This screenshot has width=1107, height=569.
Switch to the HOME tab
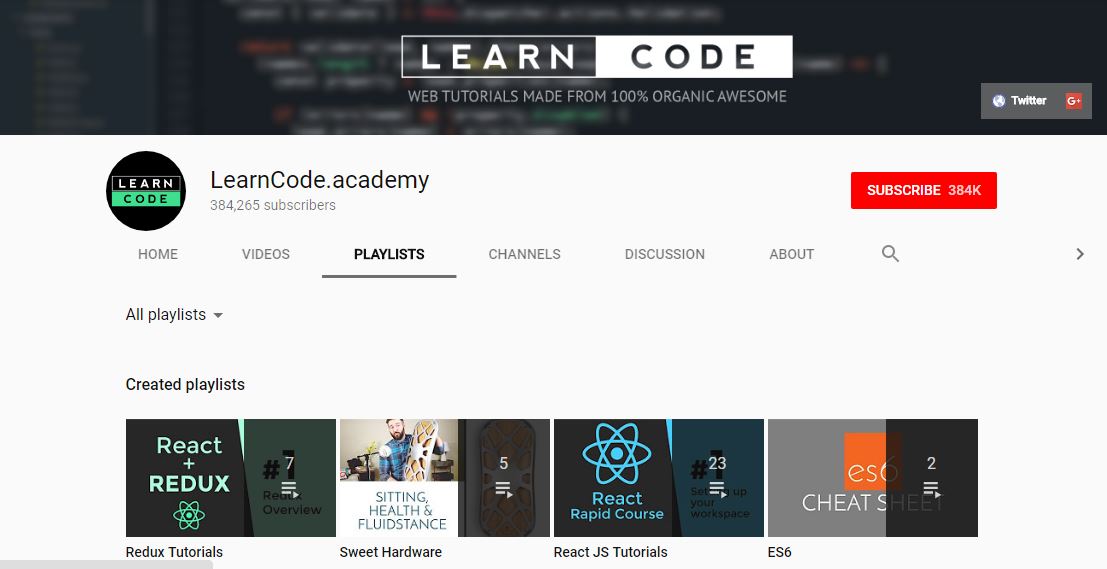click(x=158, y=254)
